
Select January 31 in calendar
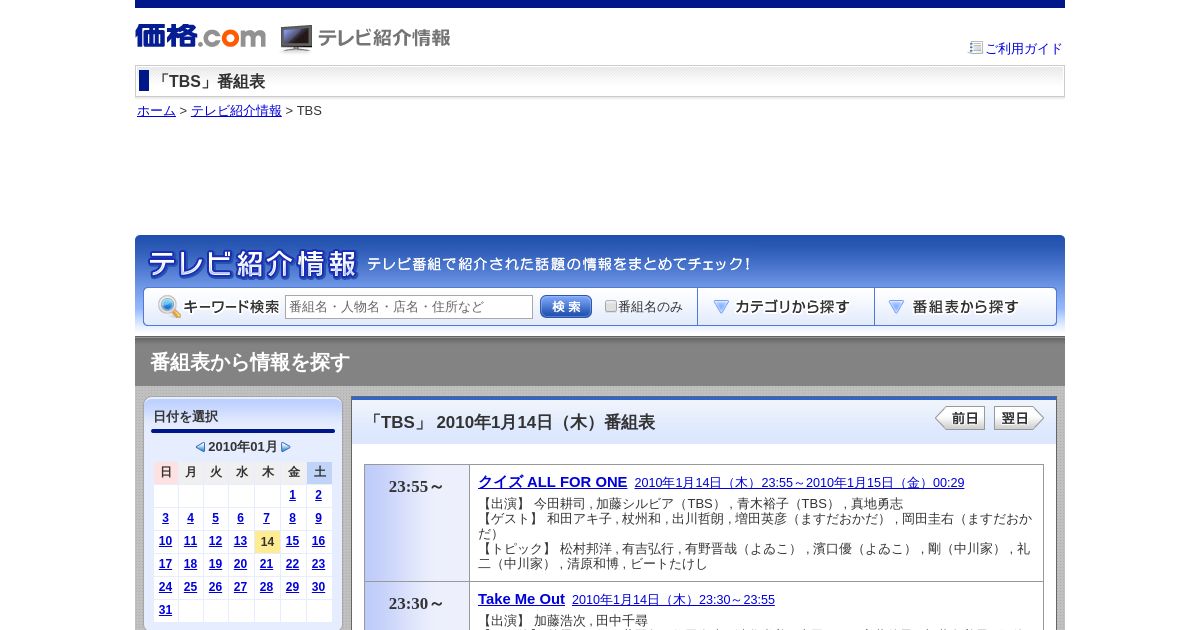click(165, 610)
